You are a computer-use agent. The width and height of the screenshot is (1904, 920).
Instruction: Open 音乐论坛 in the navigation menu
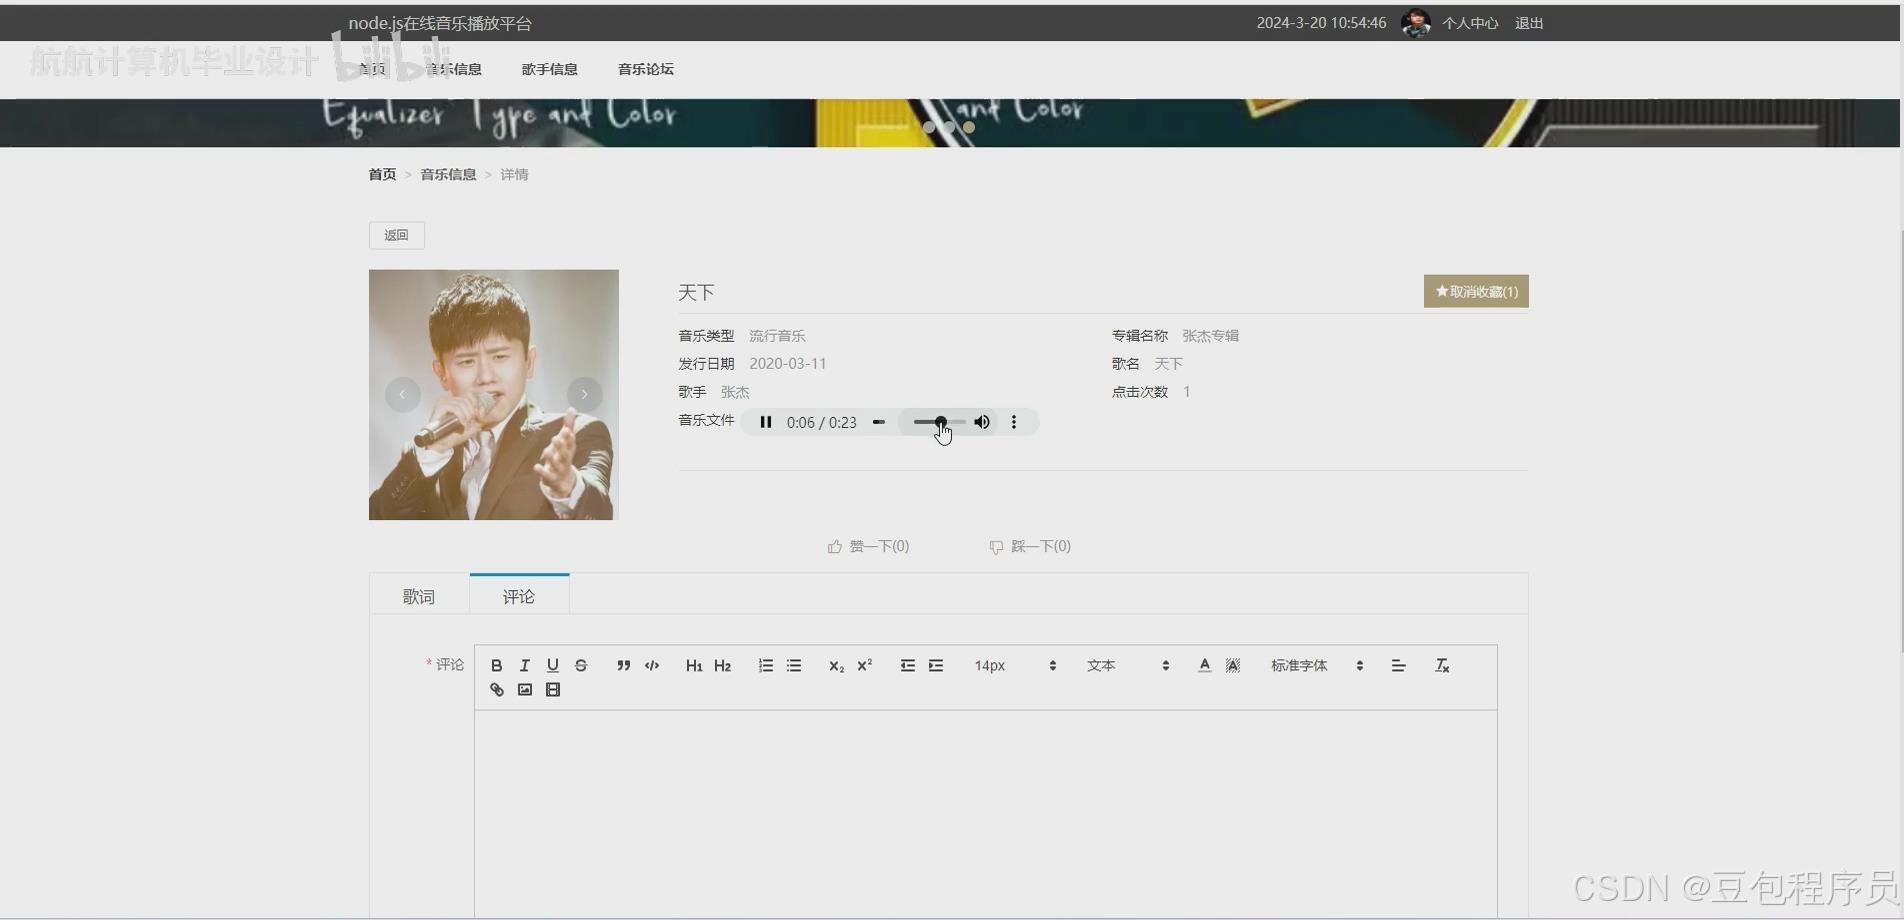646,69
